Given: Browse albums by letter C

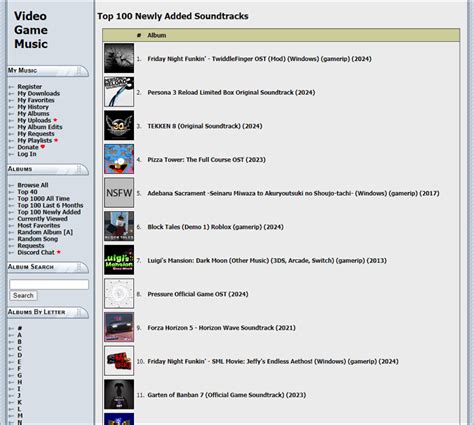Looking at the screenshot, I should click(19, 349).
